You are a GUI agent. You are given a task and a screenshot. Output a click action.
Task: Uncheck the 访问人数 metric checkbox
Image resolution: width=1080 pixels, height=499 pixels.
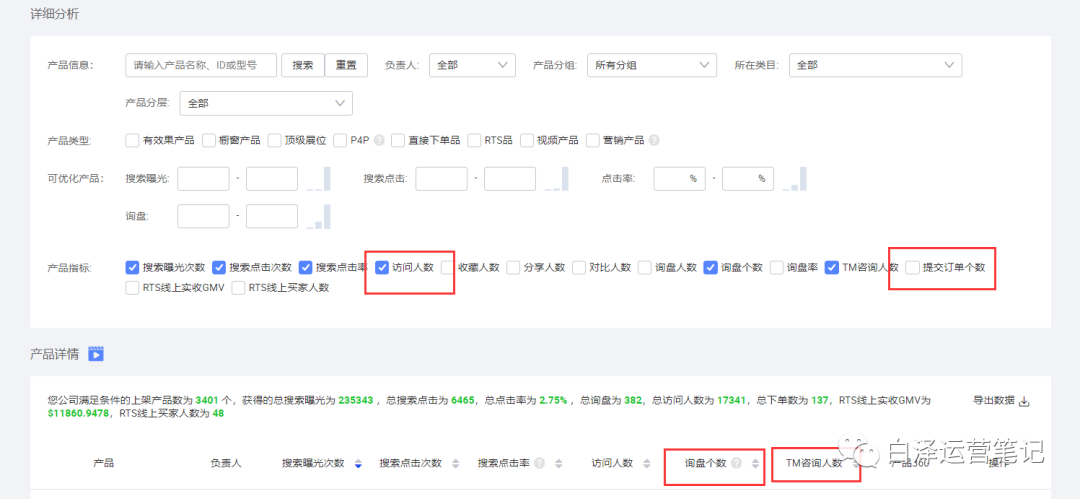382,267
